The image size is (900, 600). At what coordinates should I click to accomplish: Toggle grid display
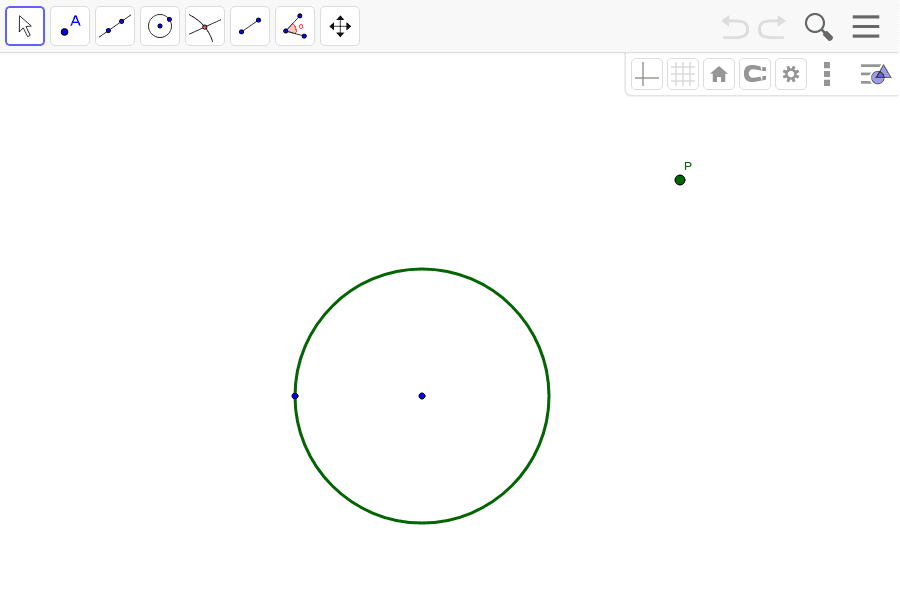pos(683,74)
